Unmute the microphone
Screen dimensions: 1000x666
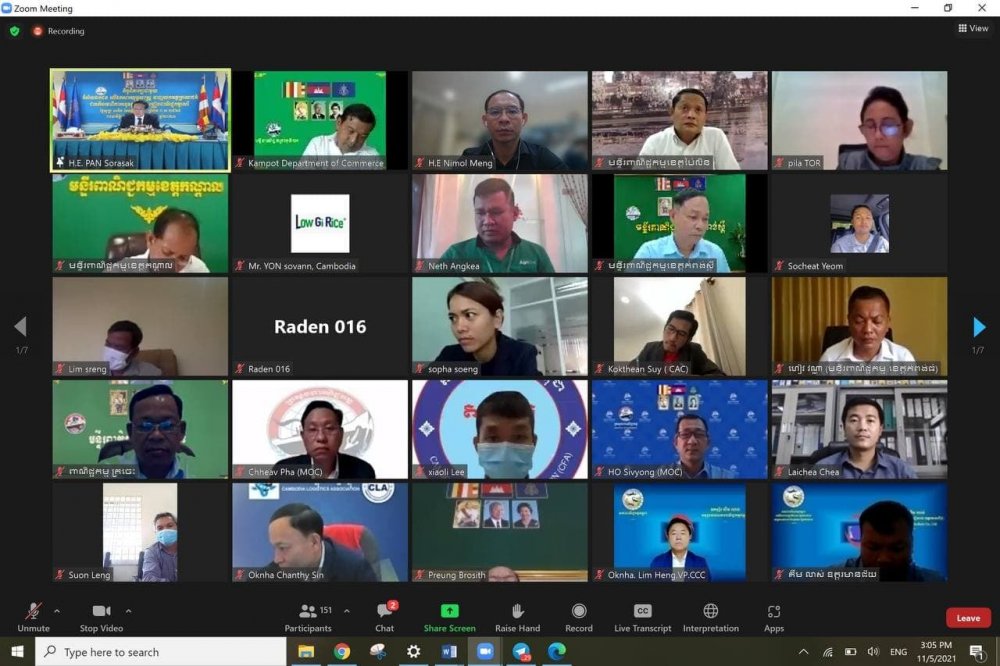[x=33, y=612]
